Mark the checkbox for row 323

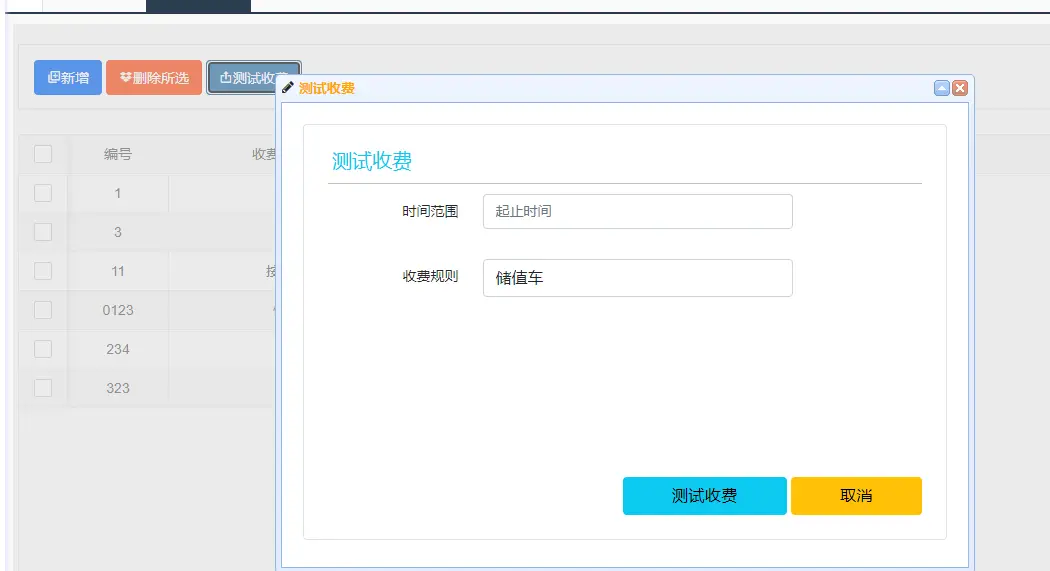pyautogui.click(x=43, y=388)
